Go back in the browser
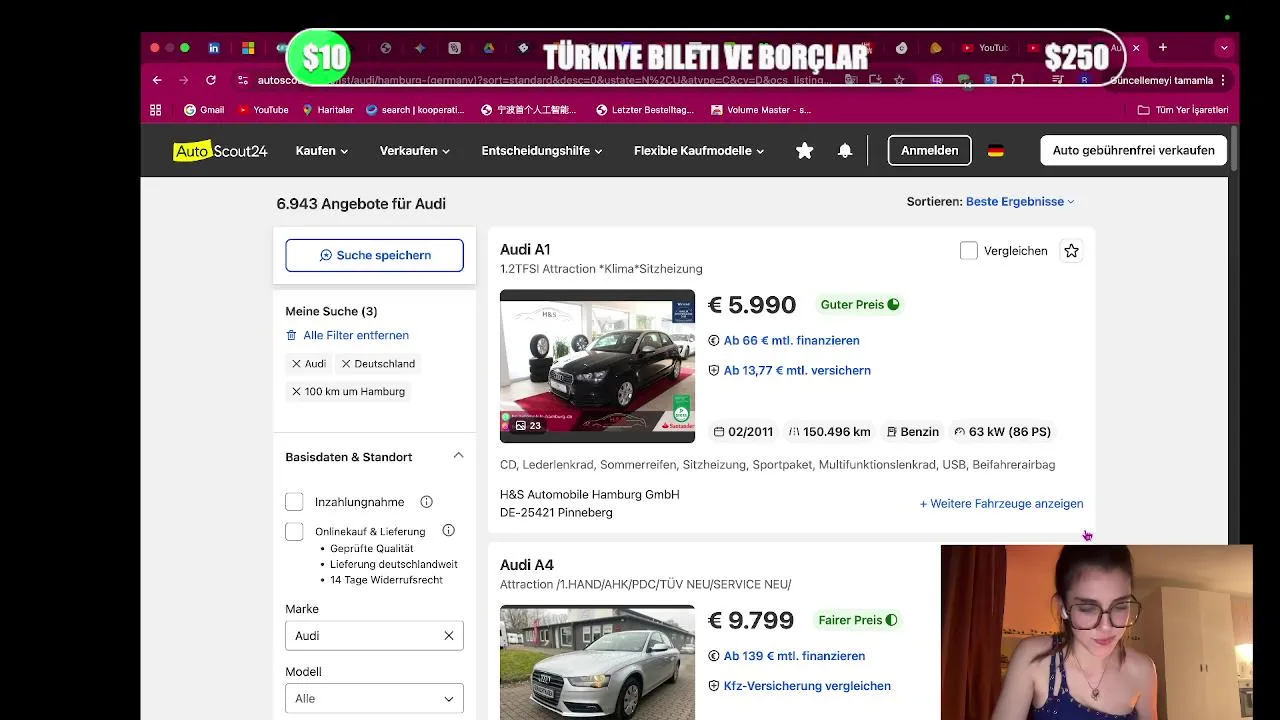 [157, 80]
